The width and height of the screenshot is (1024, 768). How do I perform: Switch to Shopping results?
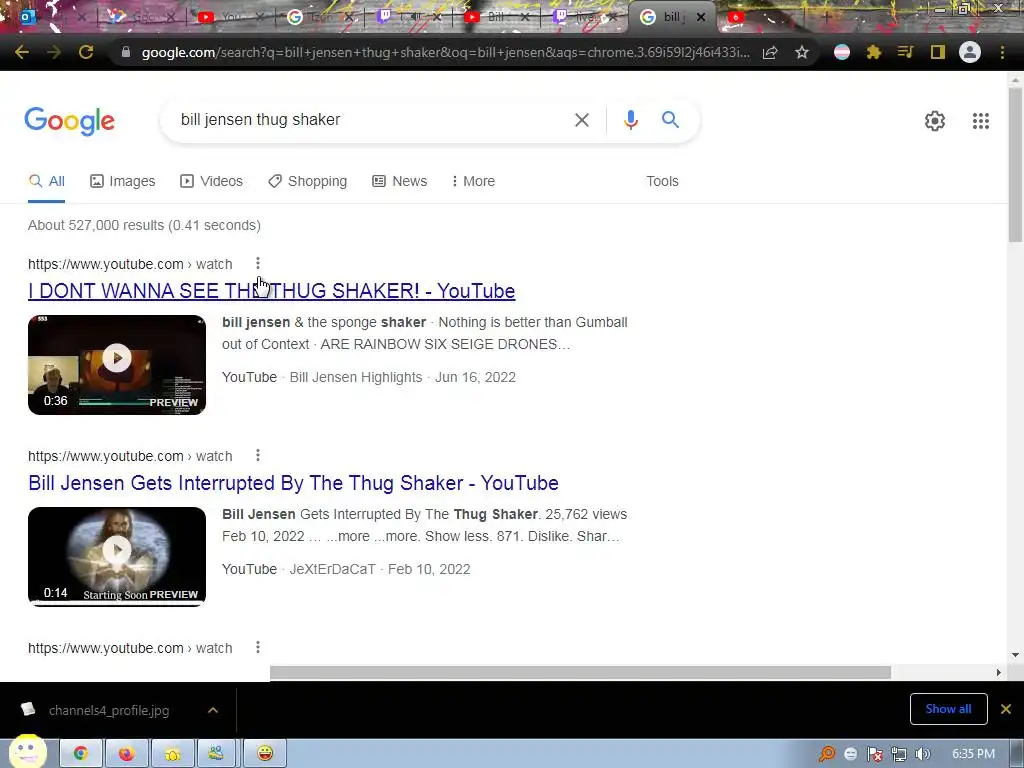(x=308, y=181)
